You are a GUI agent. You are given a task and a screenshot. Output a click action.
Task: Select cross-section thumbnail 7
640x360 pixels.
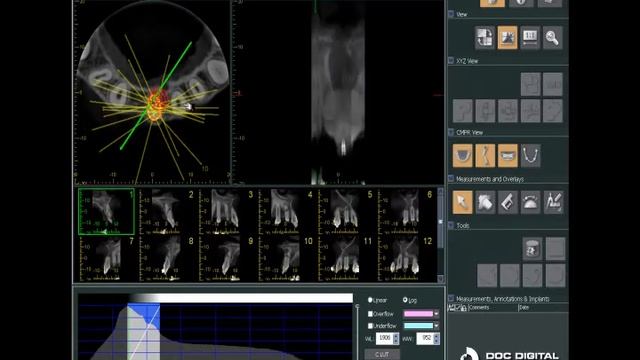tap(107, 259)
